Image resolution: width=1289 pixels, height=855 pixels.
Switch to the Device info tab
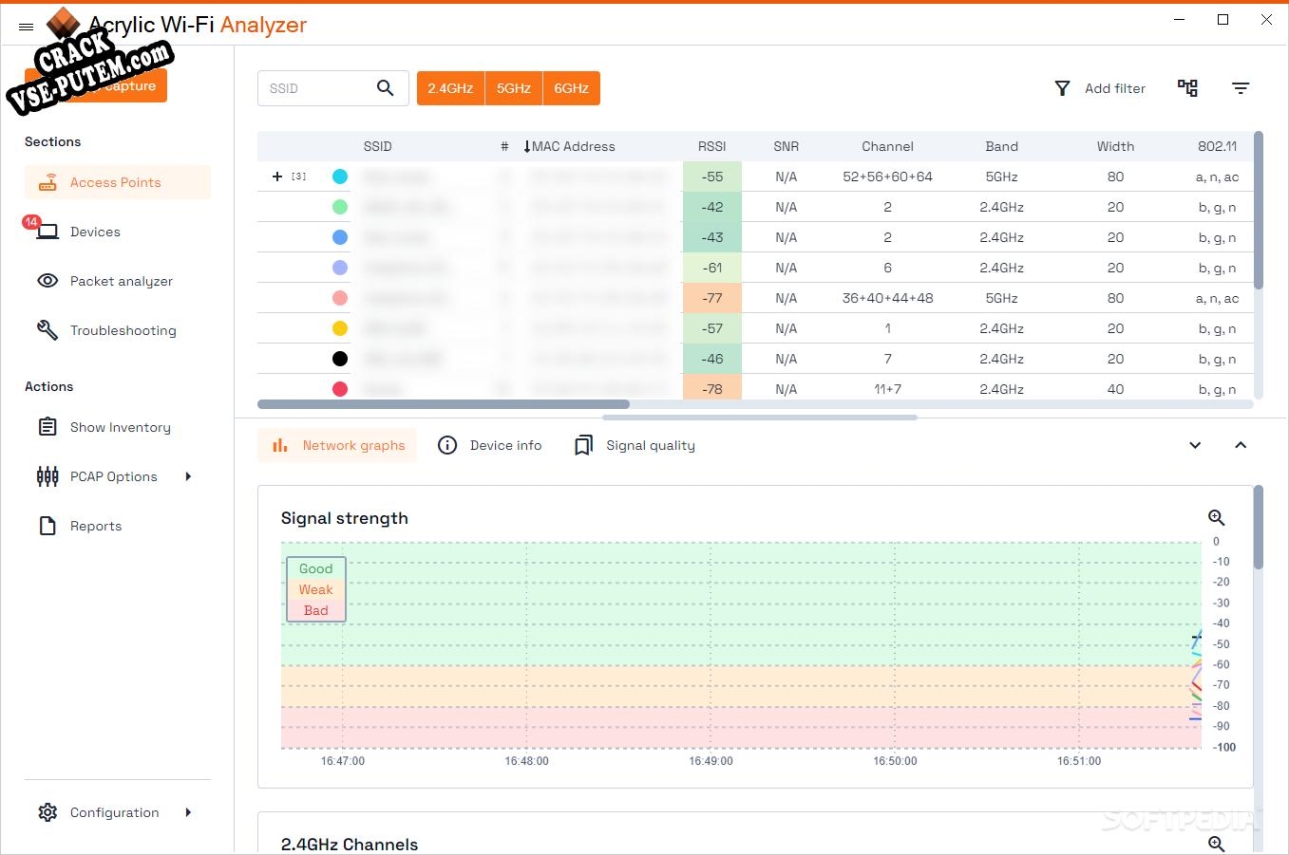coord(490,446)
